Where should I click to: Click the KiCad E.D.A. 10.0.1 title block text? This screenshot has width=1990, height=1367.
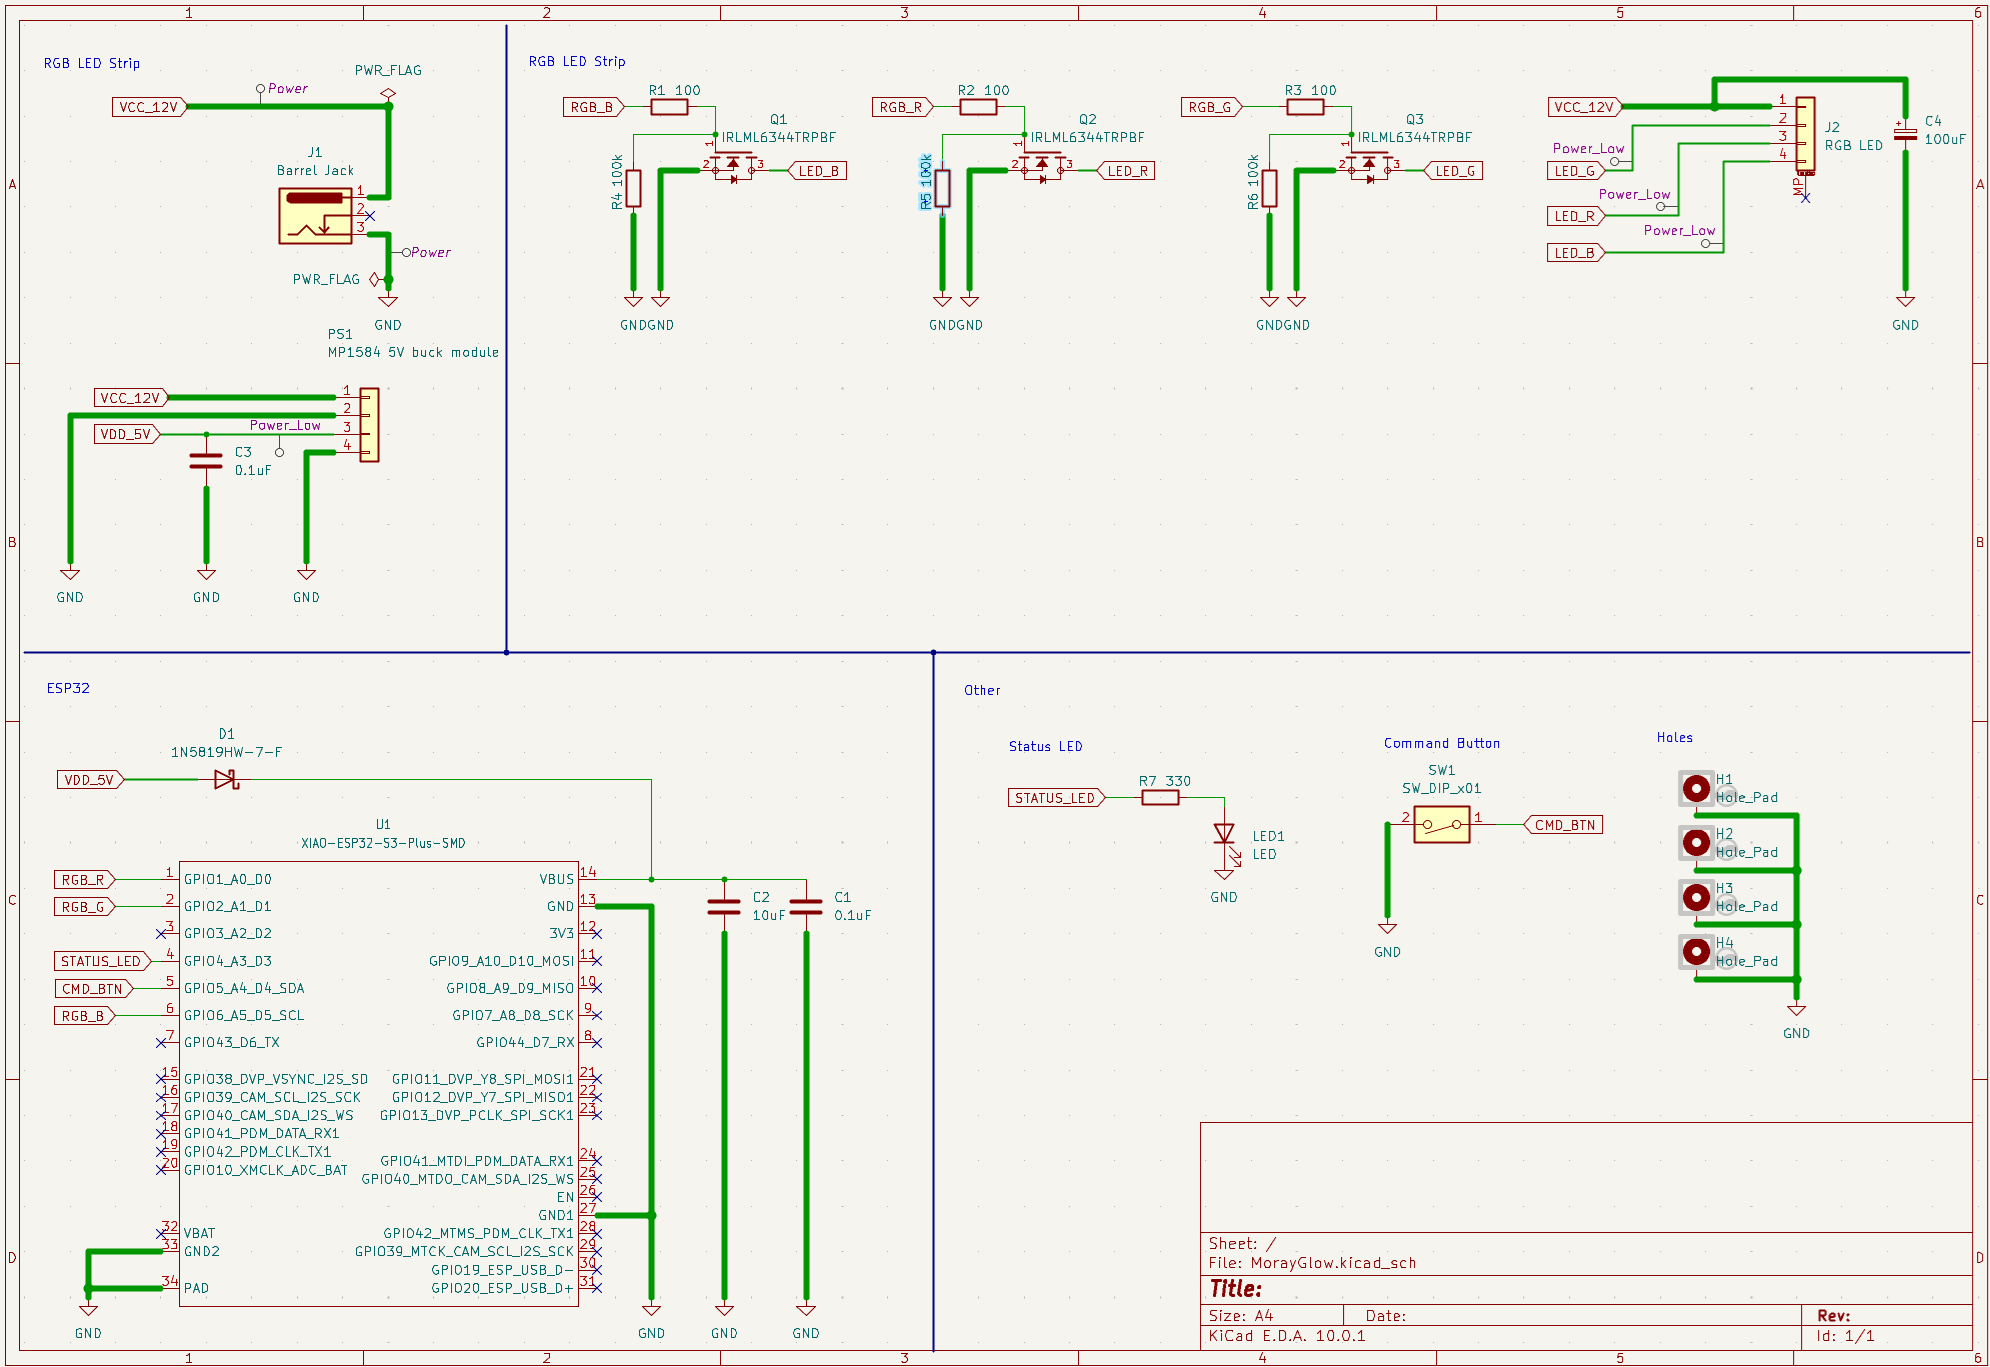click(x=1286, y=1336)
